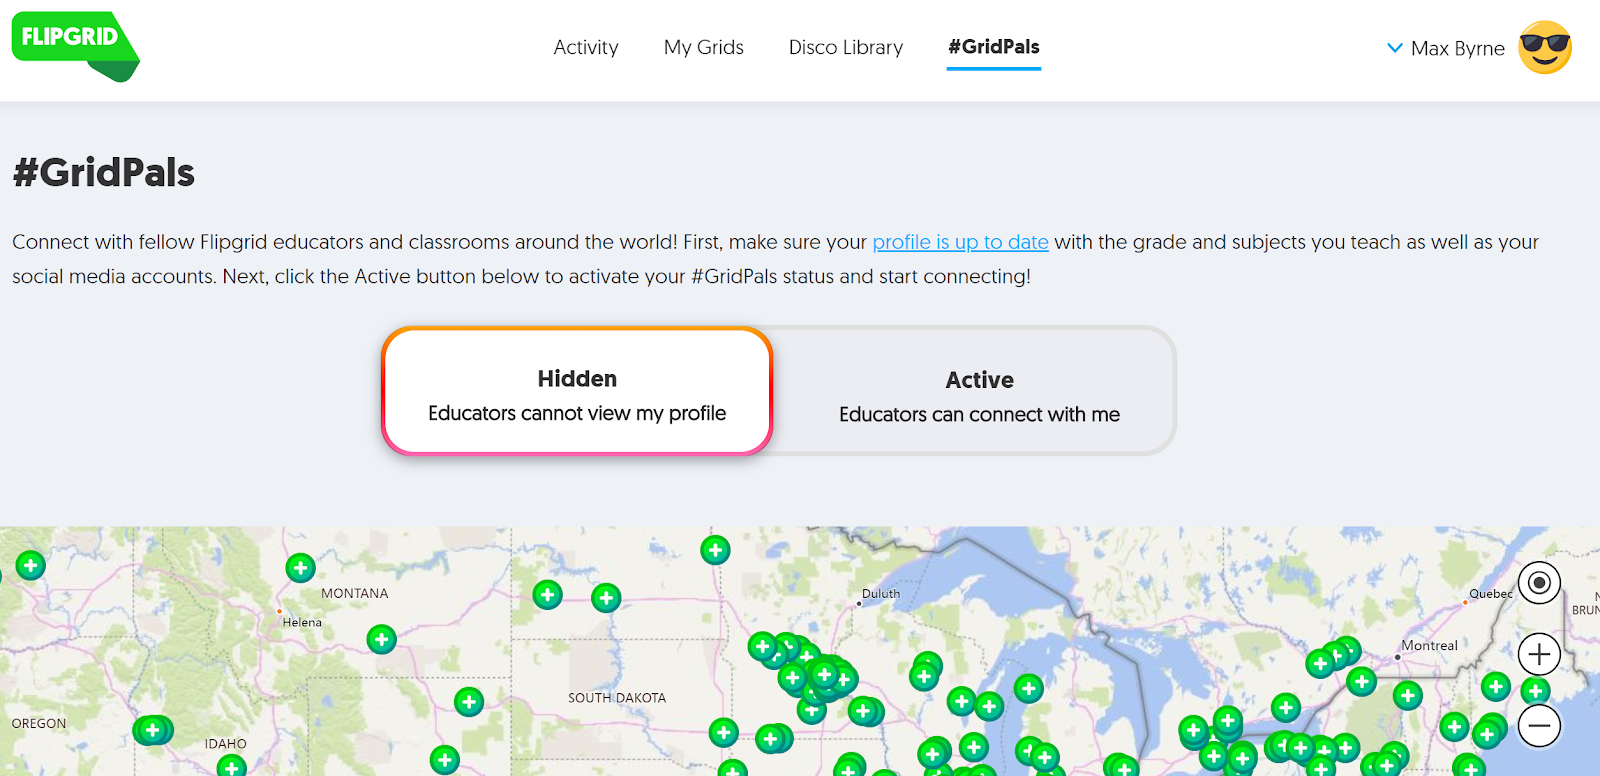Click the green marker at map's far left edge

point(31,566)
